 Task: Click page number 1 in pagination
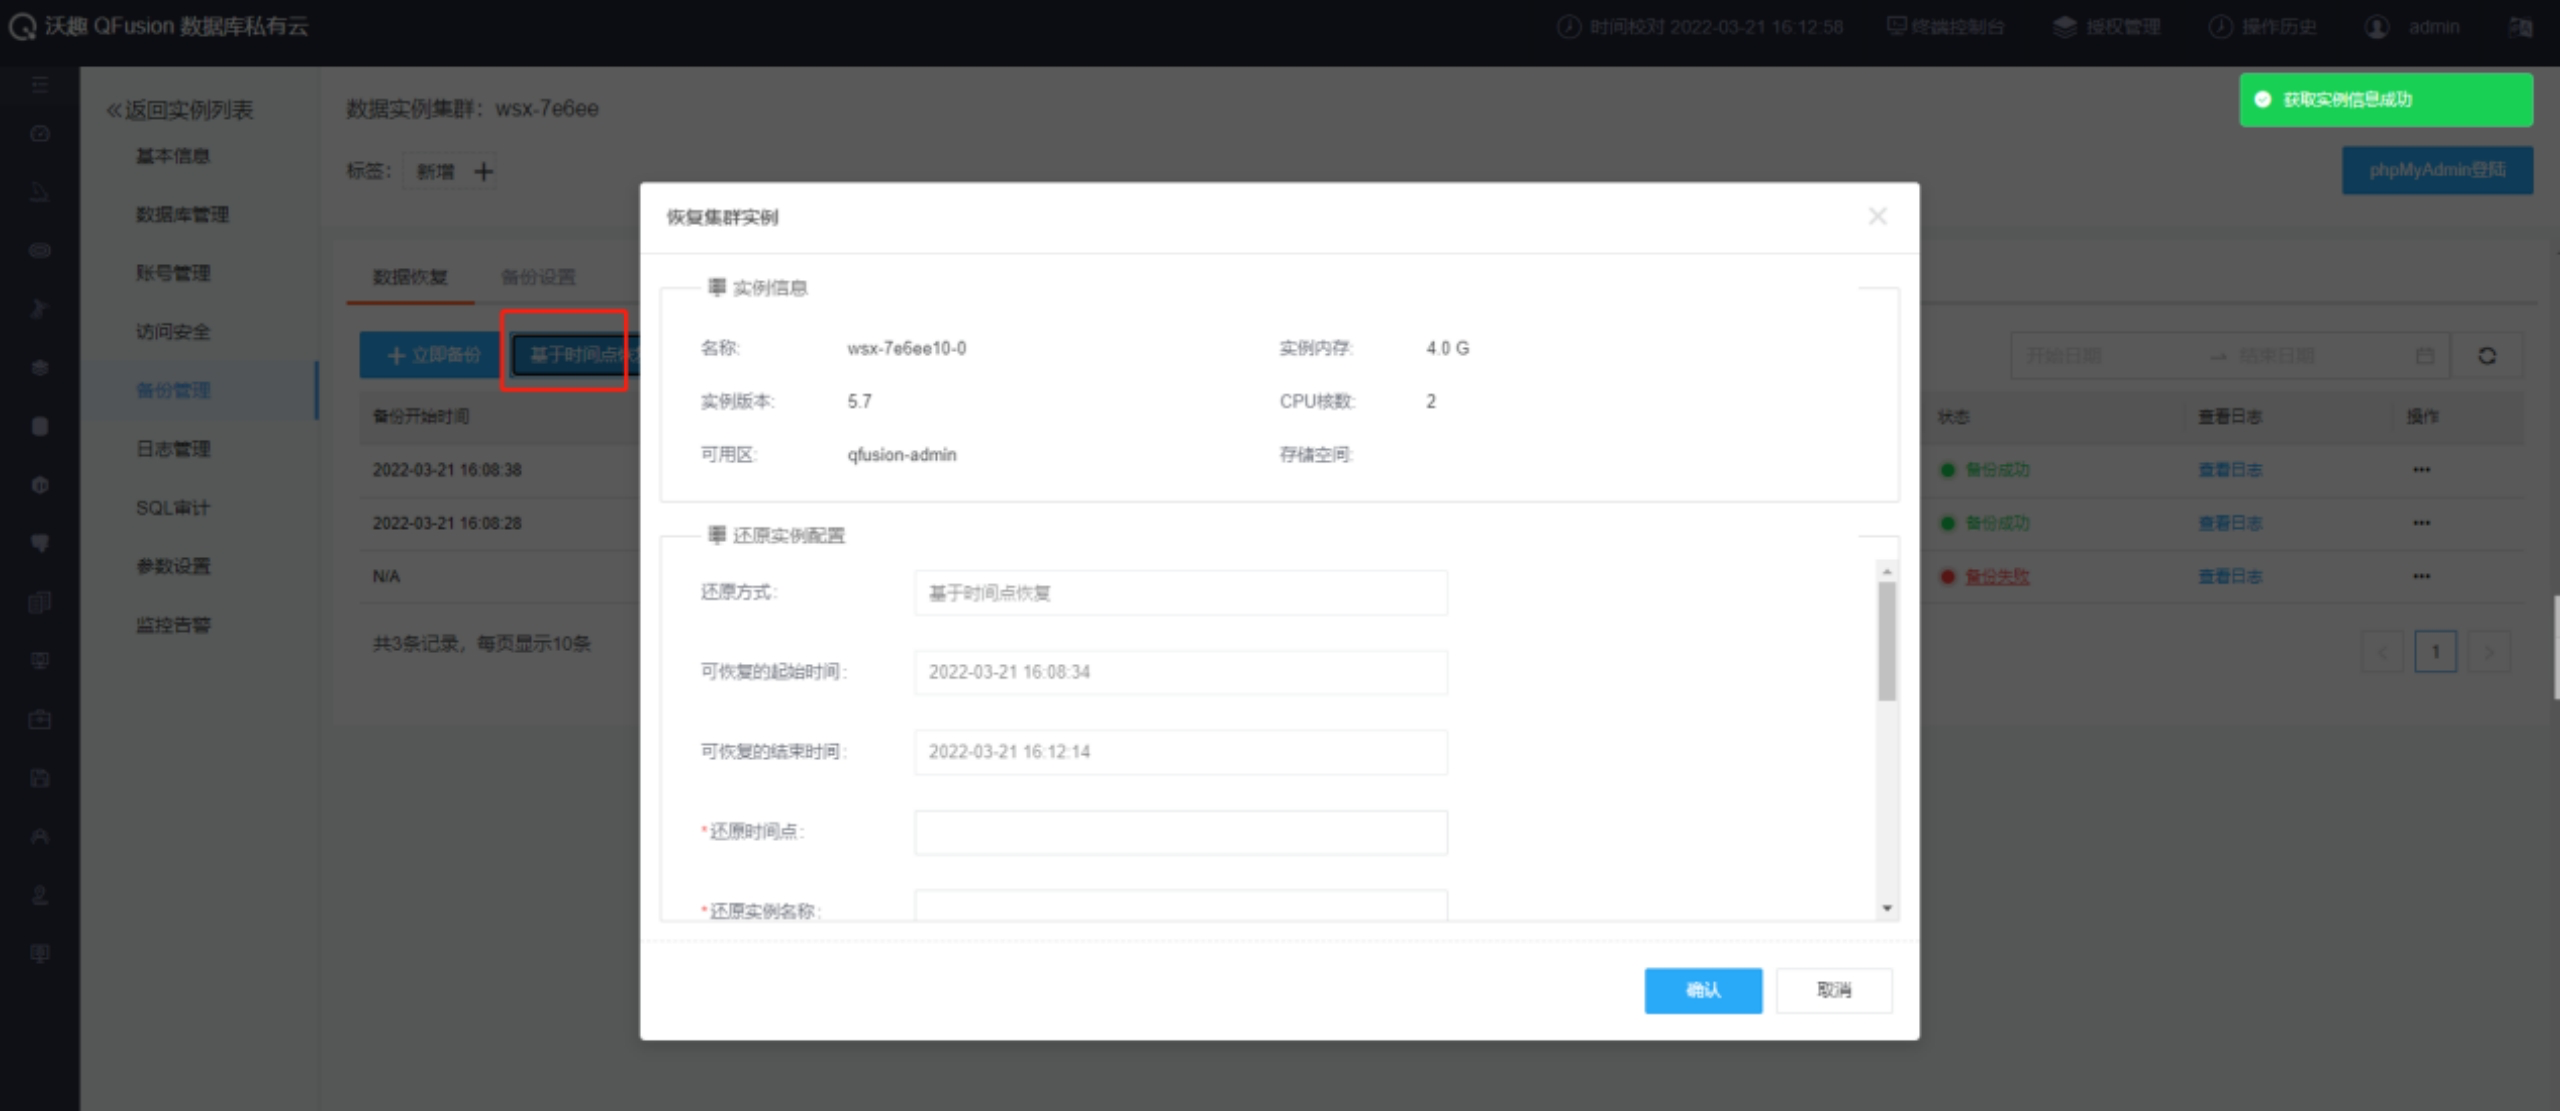pyautogui.click(x=2435, y=652)
